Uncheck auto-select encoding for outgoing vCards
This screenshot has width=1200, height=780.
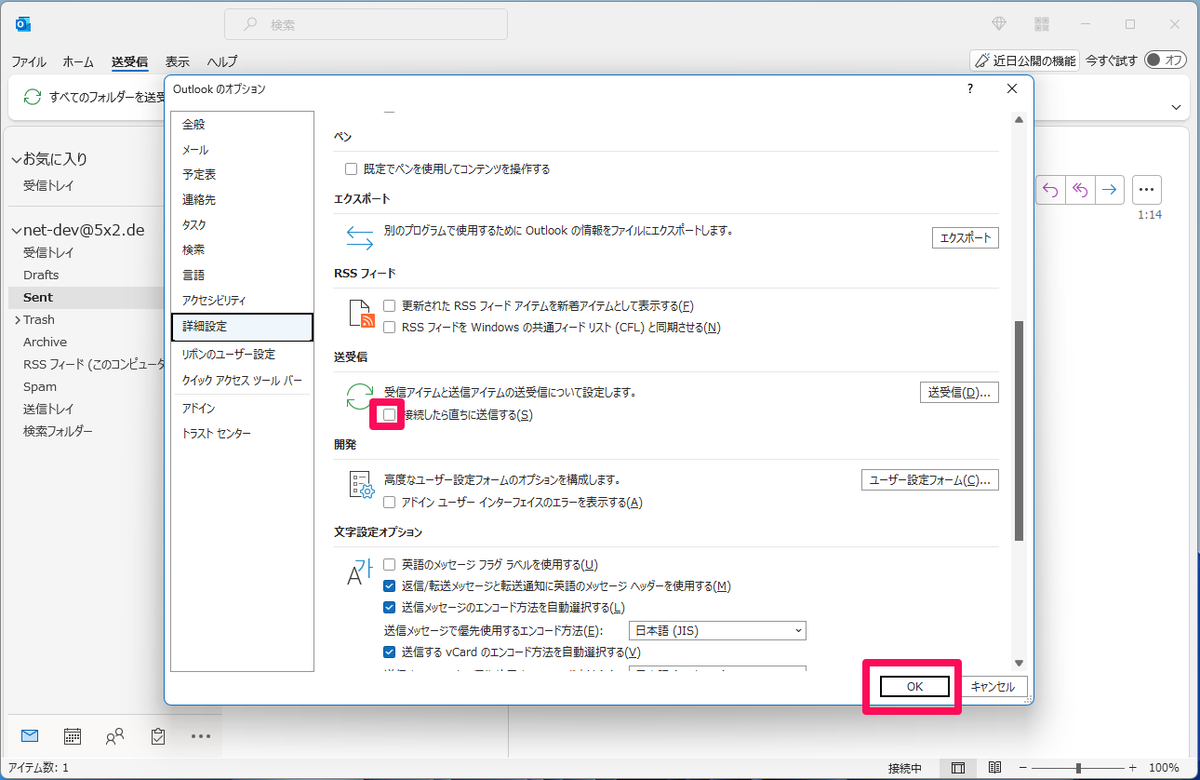(x=390, y=652)
